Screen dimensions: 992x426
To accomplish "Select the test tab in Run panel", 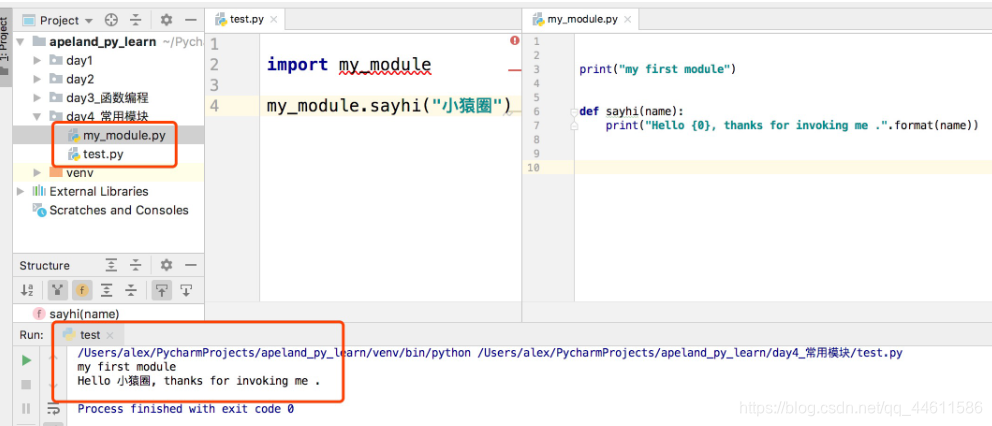I will click(89, 335).
